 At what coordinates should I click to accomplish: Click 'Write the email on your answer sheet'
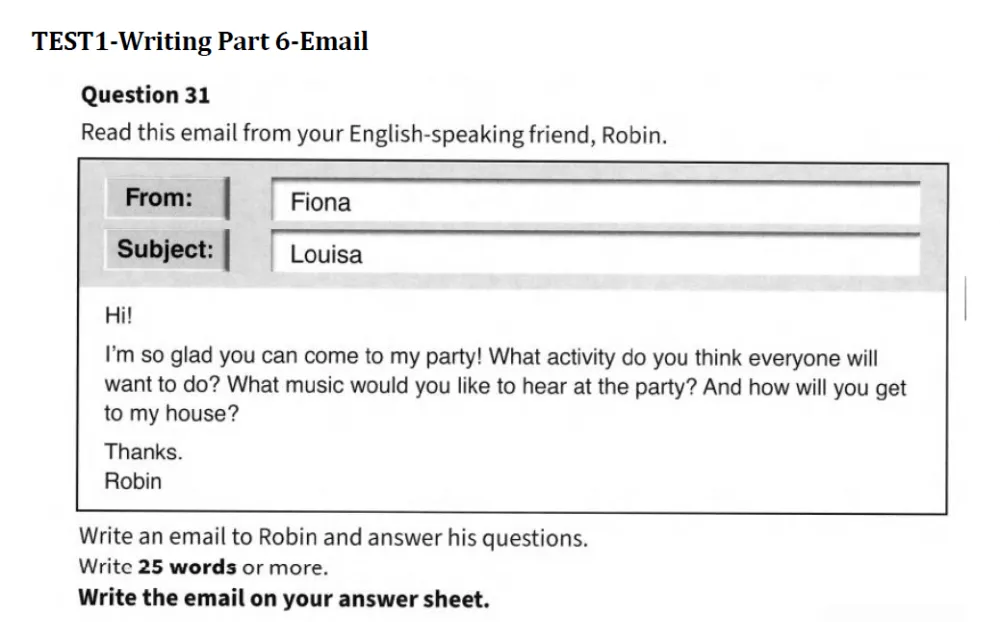point(284,598)
